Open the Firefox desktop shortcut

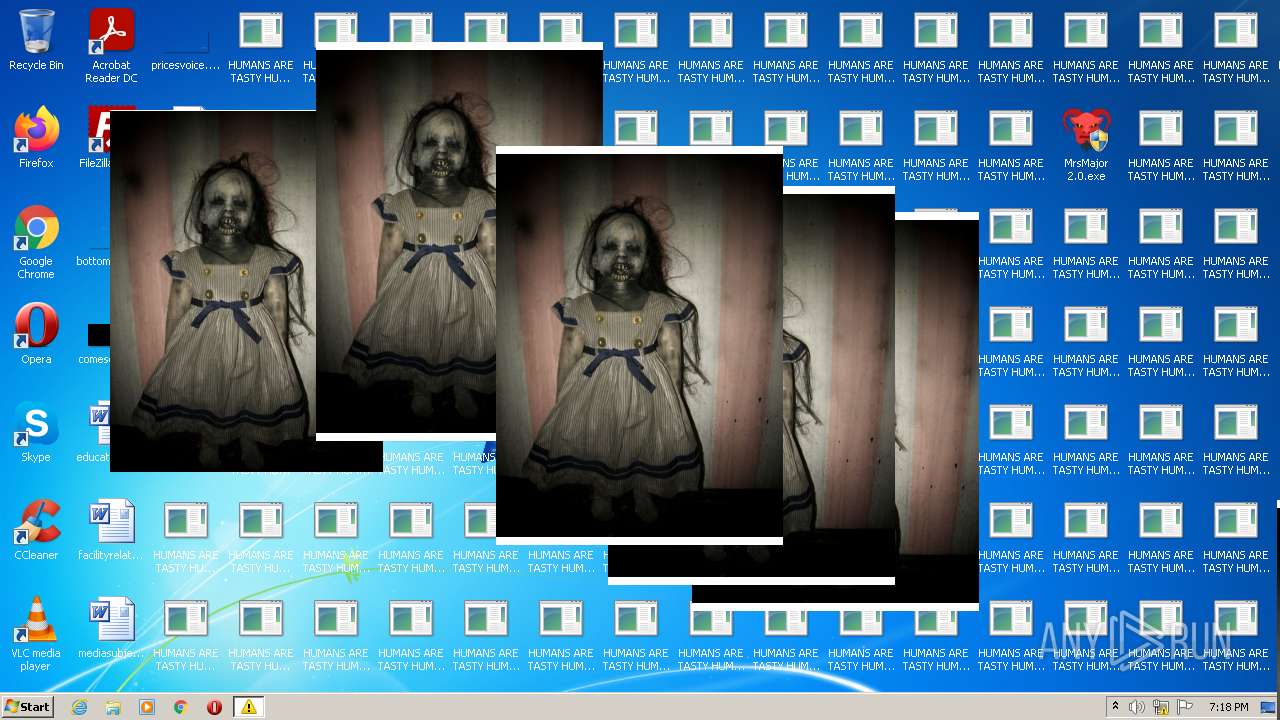(36, 138)
